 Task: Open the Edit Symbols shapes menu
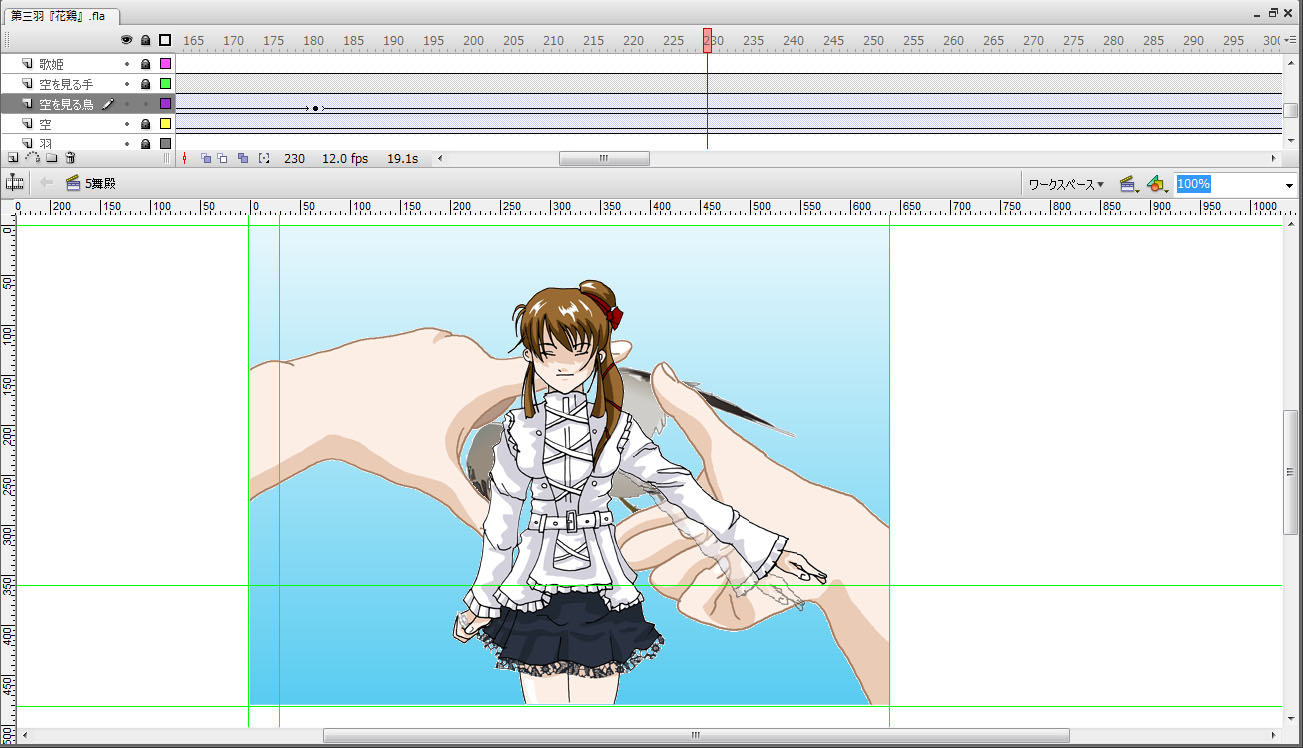click(x=1156, y=184)
